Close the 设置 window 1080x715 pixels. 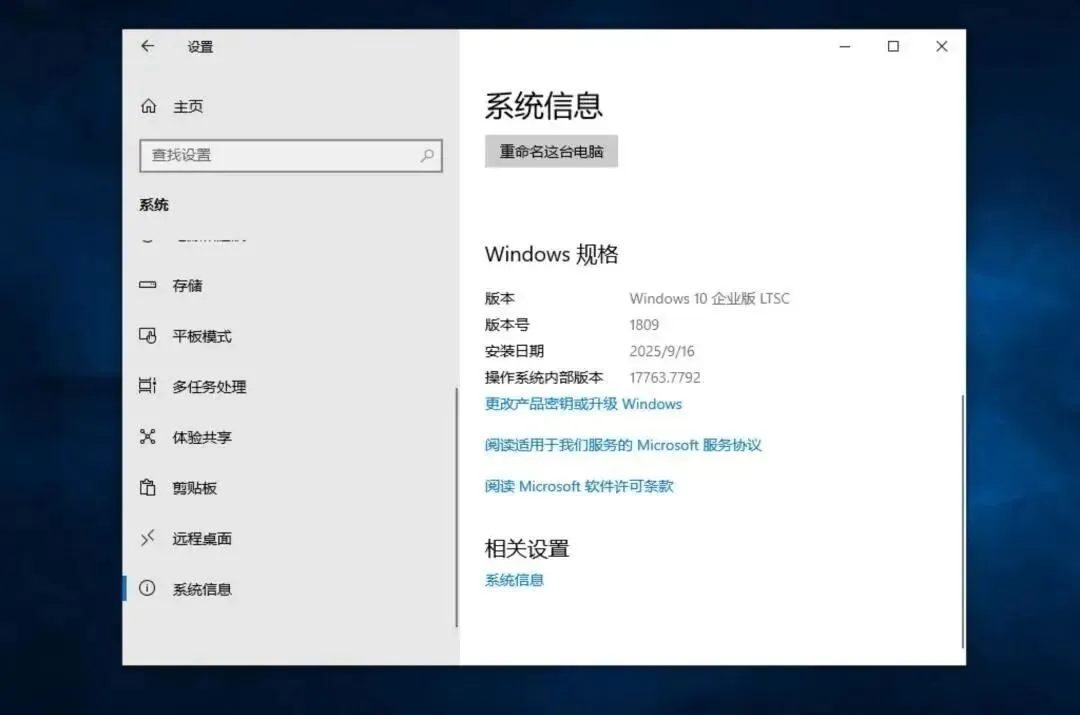[942, 46]
